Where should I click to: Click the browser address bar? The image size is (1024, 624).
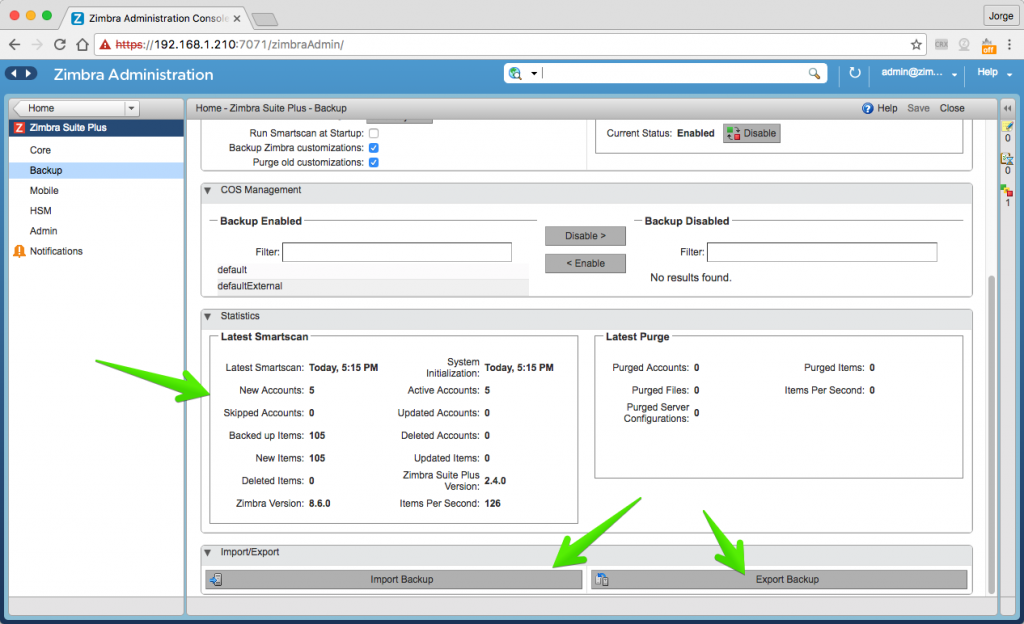point(511,44)
